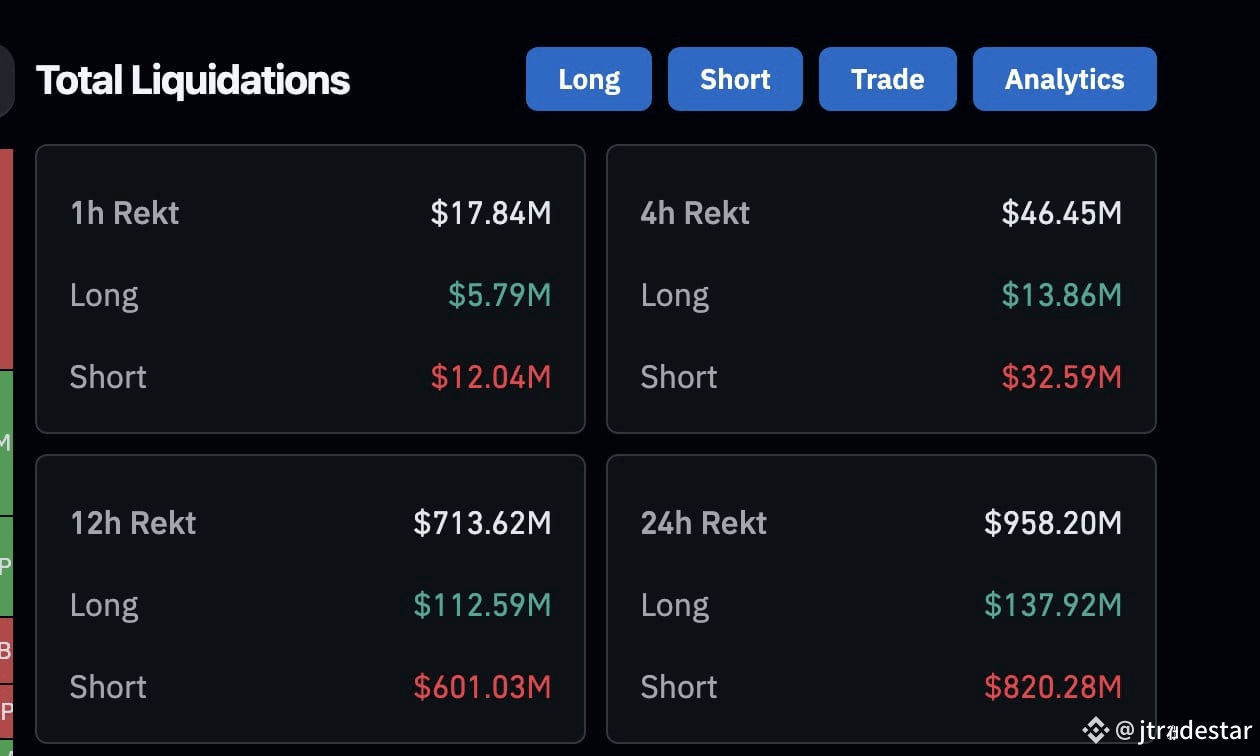Screen dimensions: 1260x756
Task: Click the Long label in 24h Rekt card
Action: click(675, 606)
